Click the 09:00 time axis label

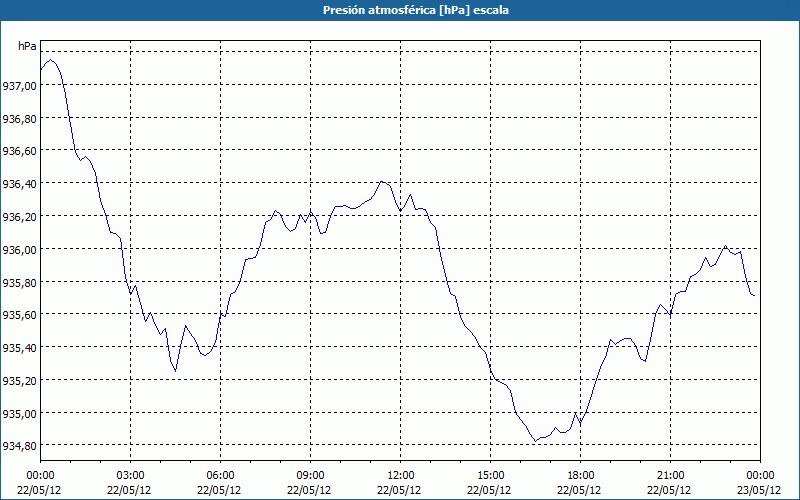click(x=310, y=476)
